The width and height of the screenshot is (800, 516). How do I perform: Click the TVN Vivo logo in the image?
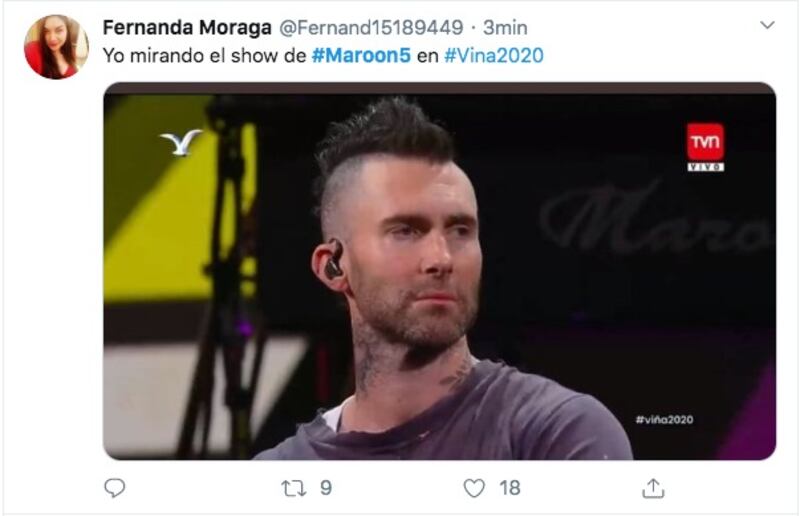(x=705, y=147)
